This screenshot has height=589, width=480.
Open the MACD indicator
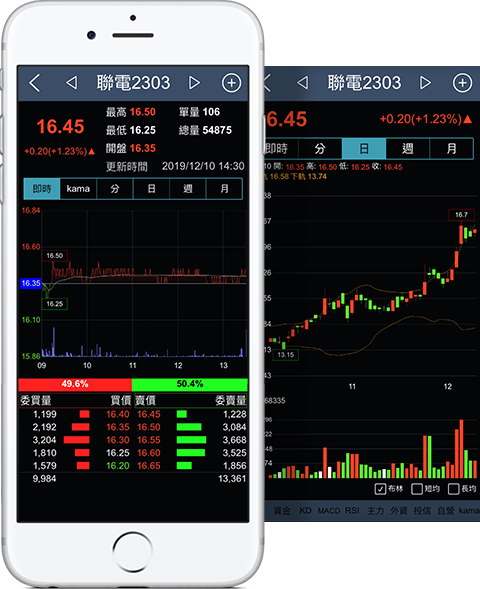click(329, 510)
